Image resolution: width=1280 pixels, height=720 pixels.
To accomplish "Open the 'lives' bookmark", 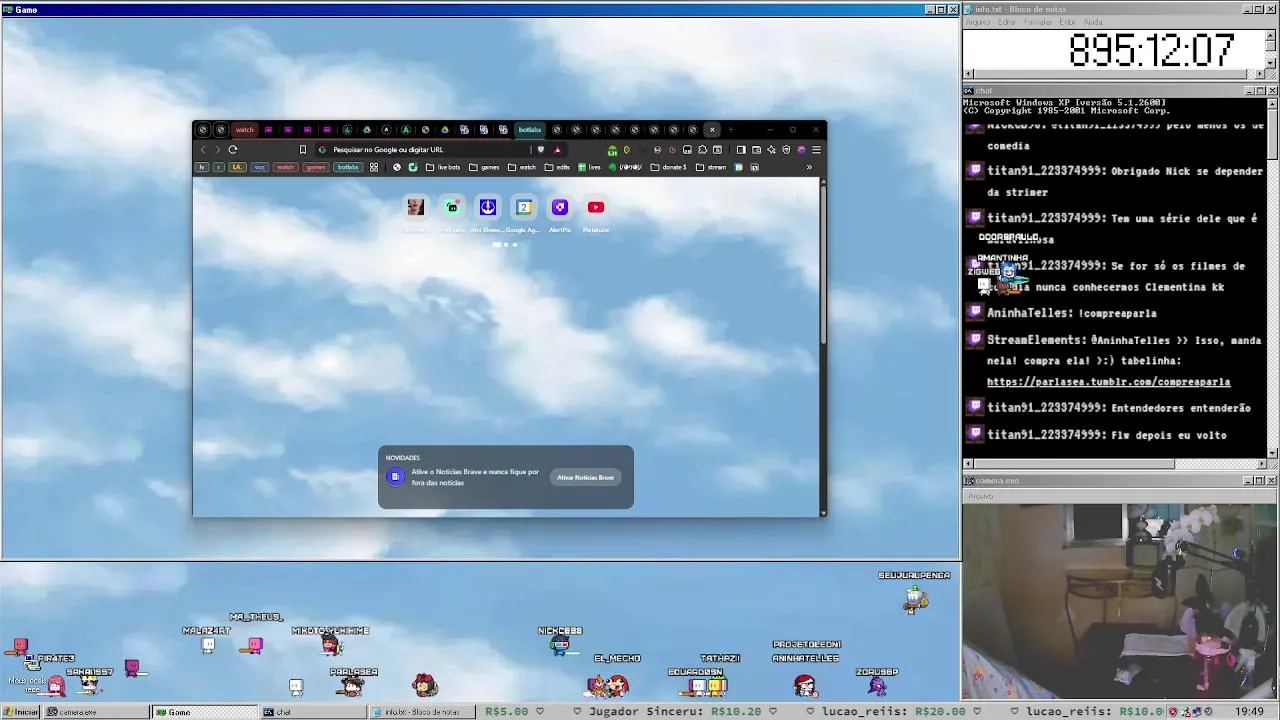I will coord(589,167).
